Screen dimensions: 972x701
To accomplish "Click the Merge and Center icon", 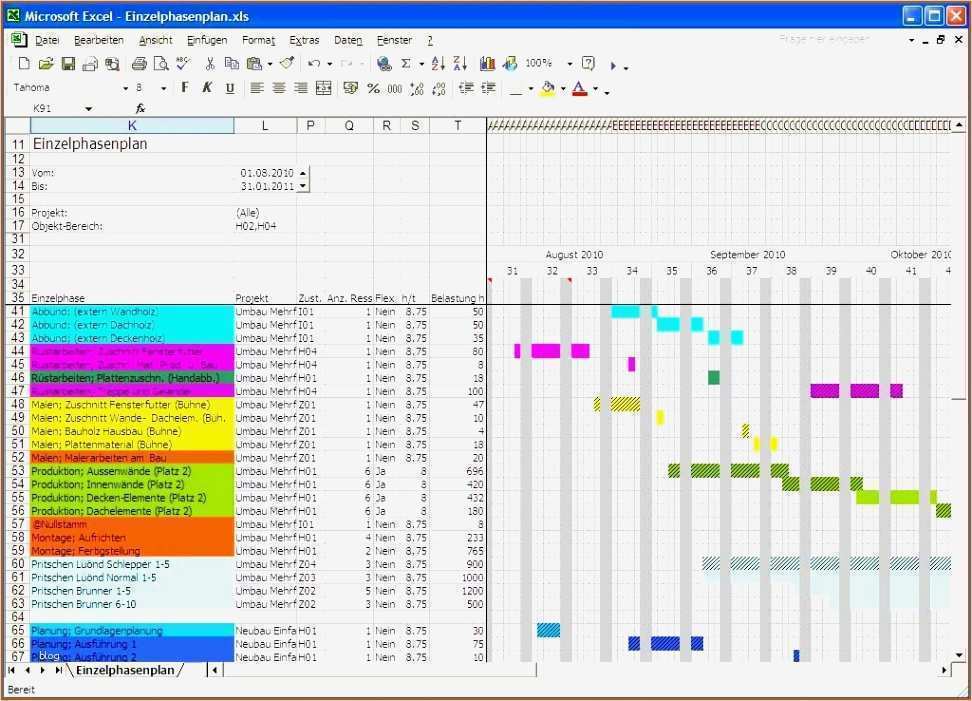I will pyautogui.click(x=324, y=88).
